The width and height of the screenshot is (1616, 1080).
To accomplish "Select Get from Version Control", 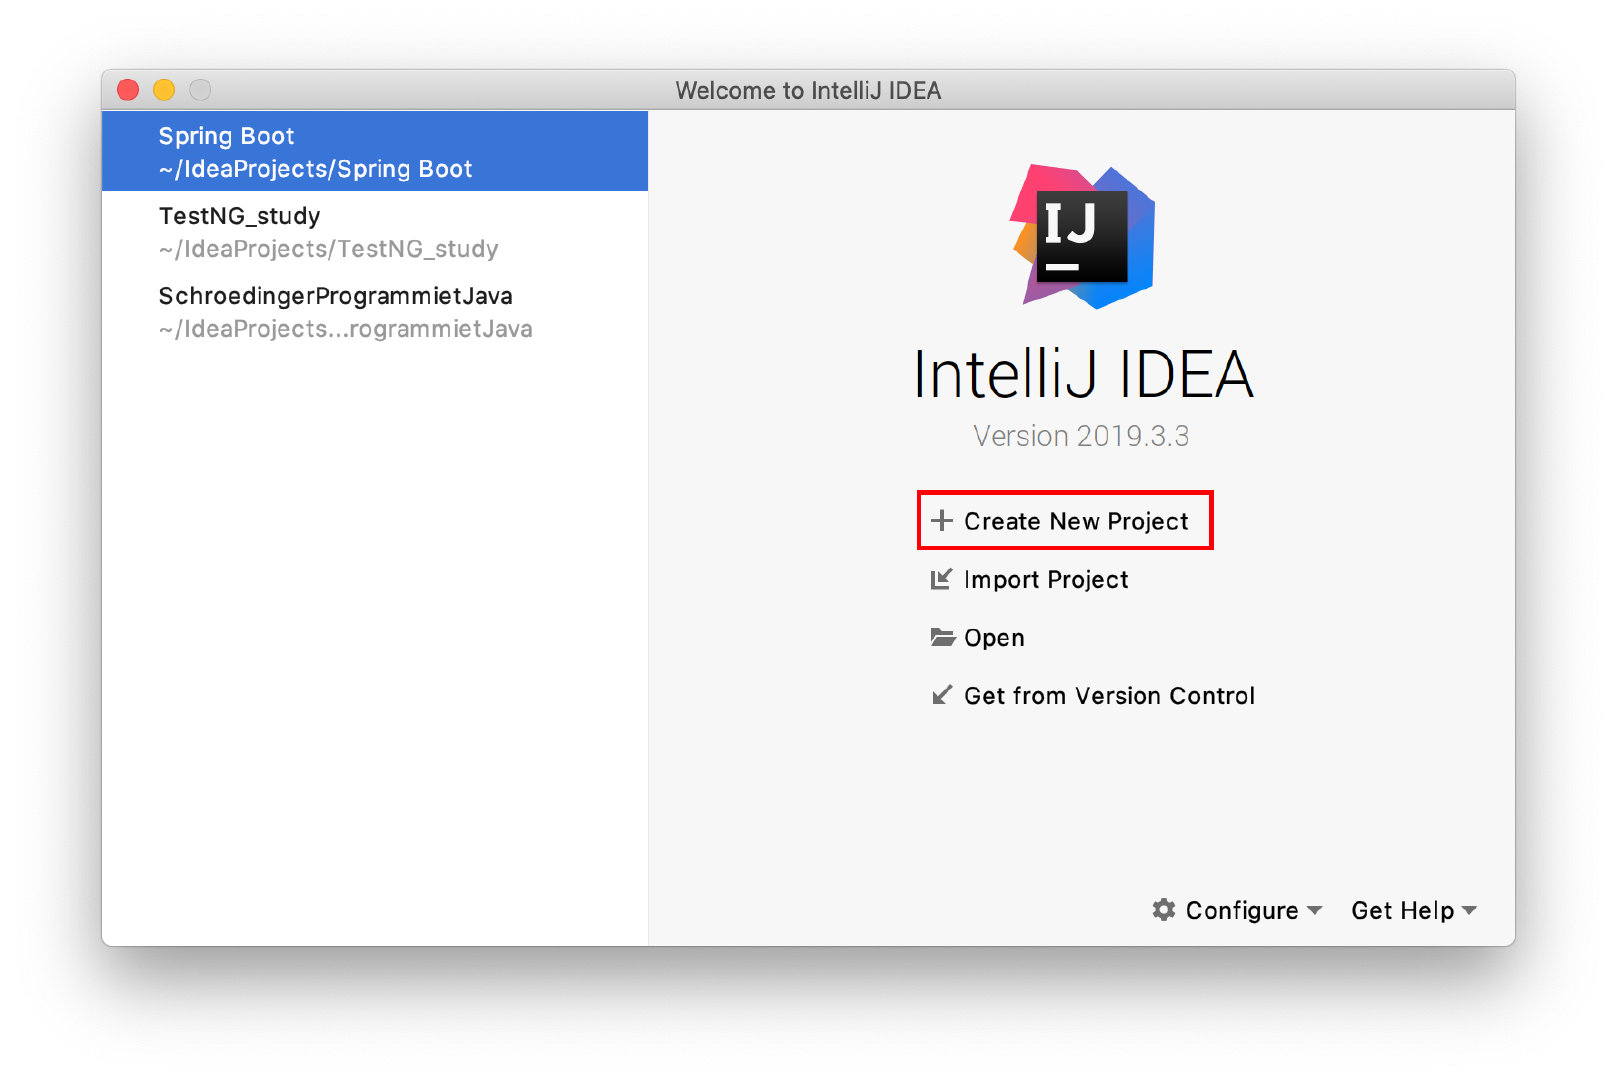I will coord(1093,695).
